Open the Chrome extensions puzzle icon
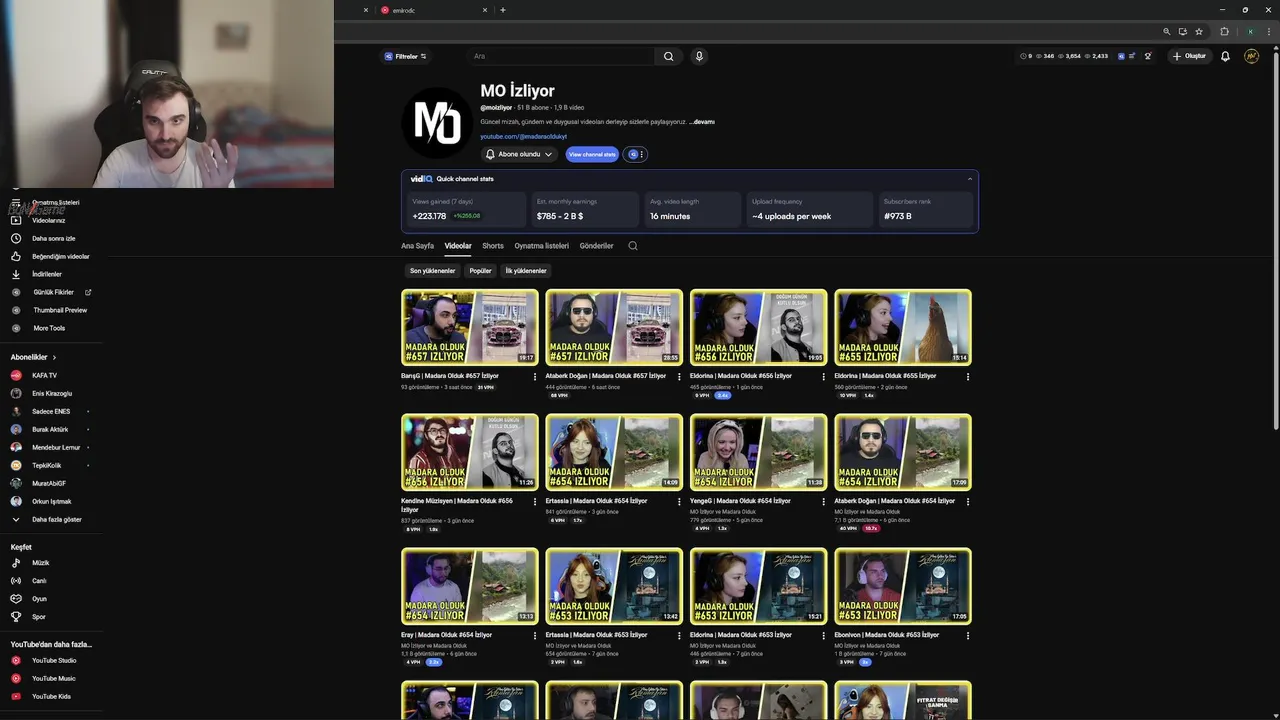The image size is (1280, 720). pyautogui.click(x=1224, y=32)
